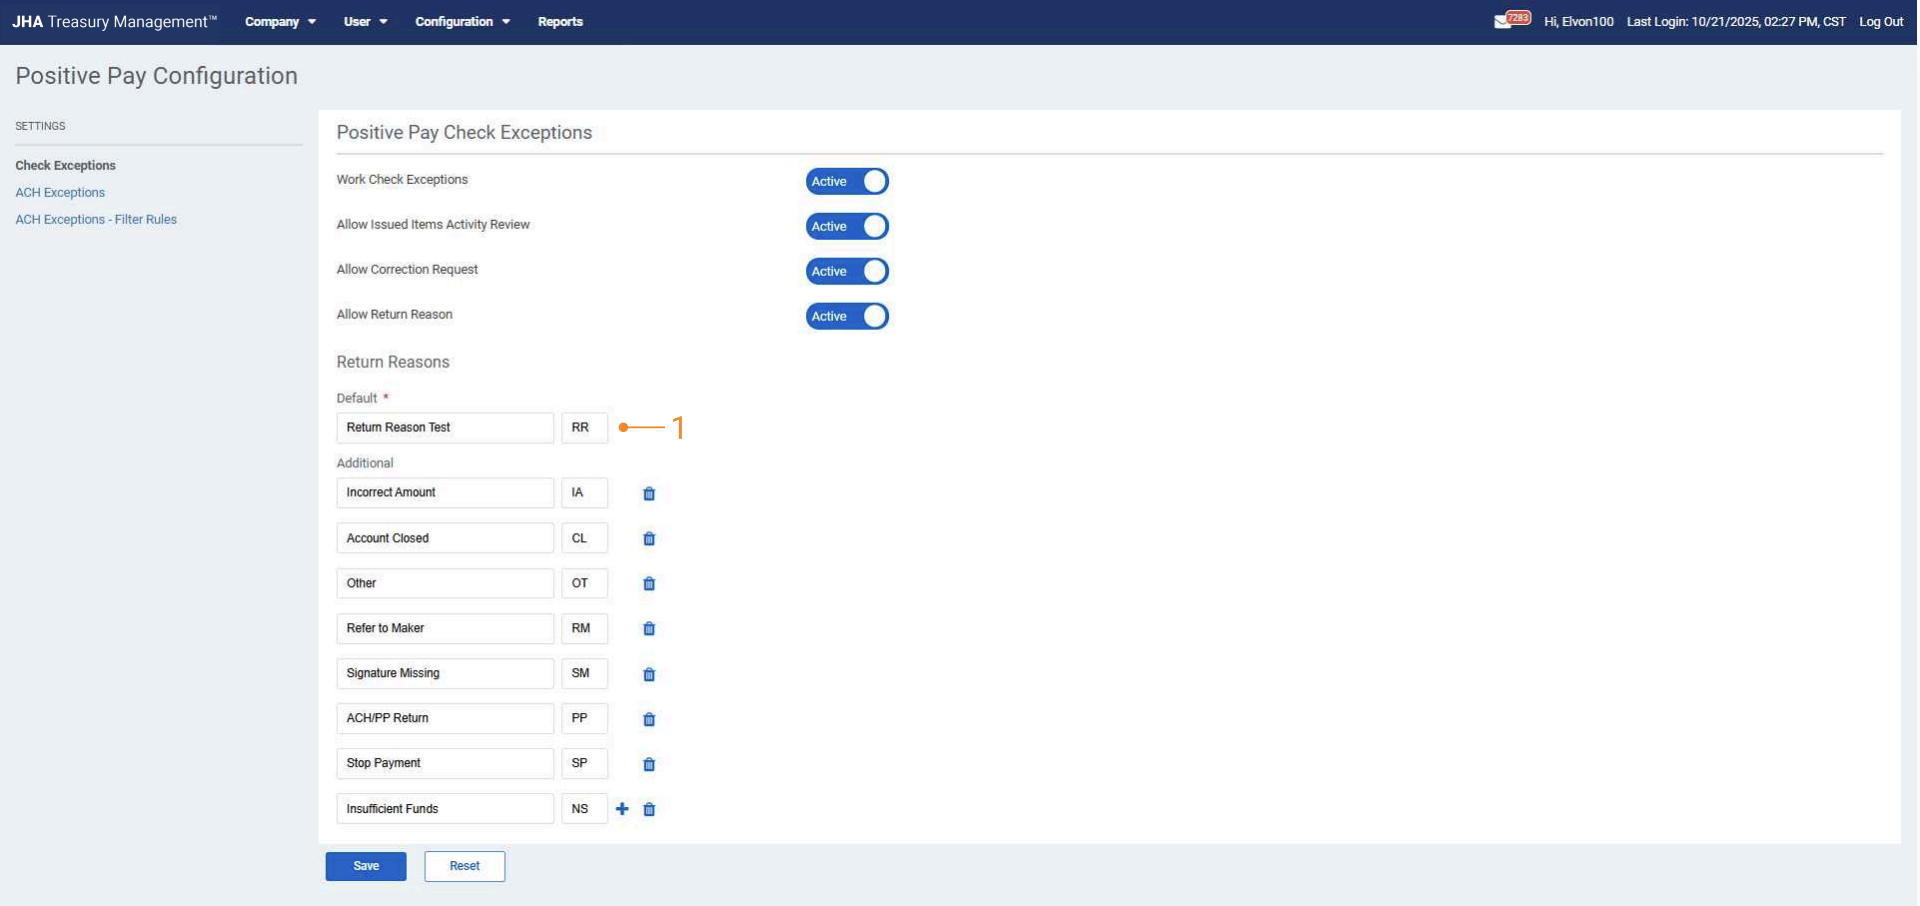Viewport: 1920px width, 906px height.
Task: Add a new return reason with plus icon
Action: tap(622, 809)
